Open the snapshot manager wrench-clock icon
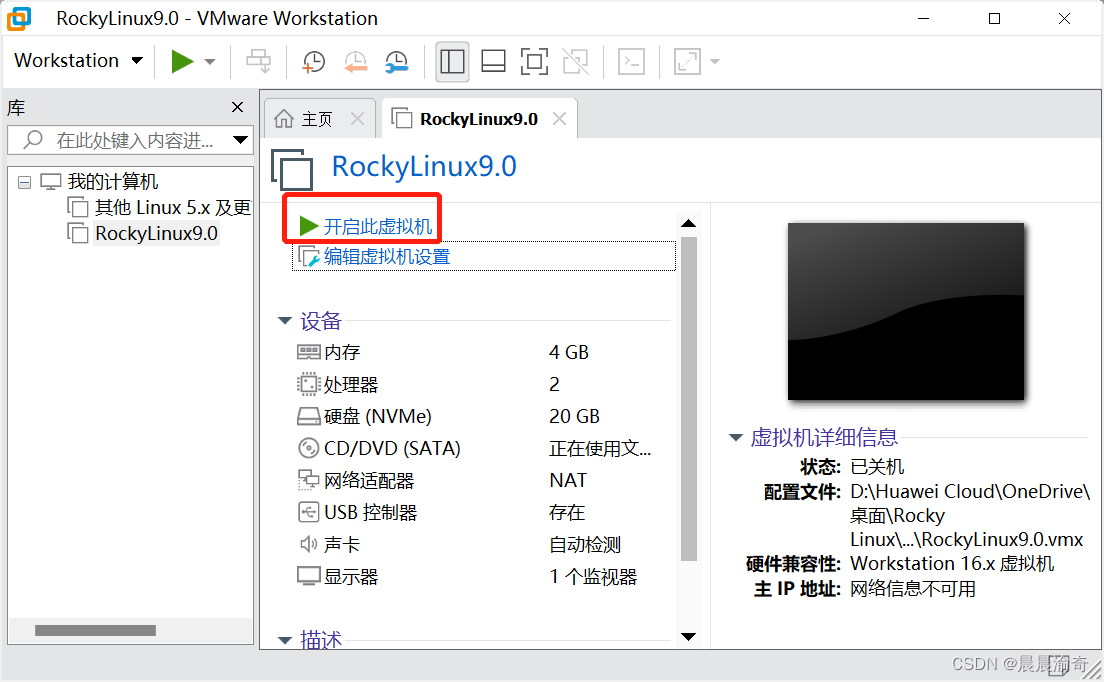1104x682 pixels. (397, 61)
